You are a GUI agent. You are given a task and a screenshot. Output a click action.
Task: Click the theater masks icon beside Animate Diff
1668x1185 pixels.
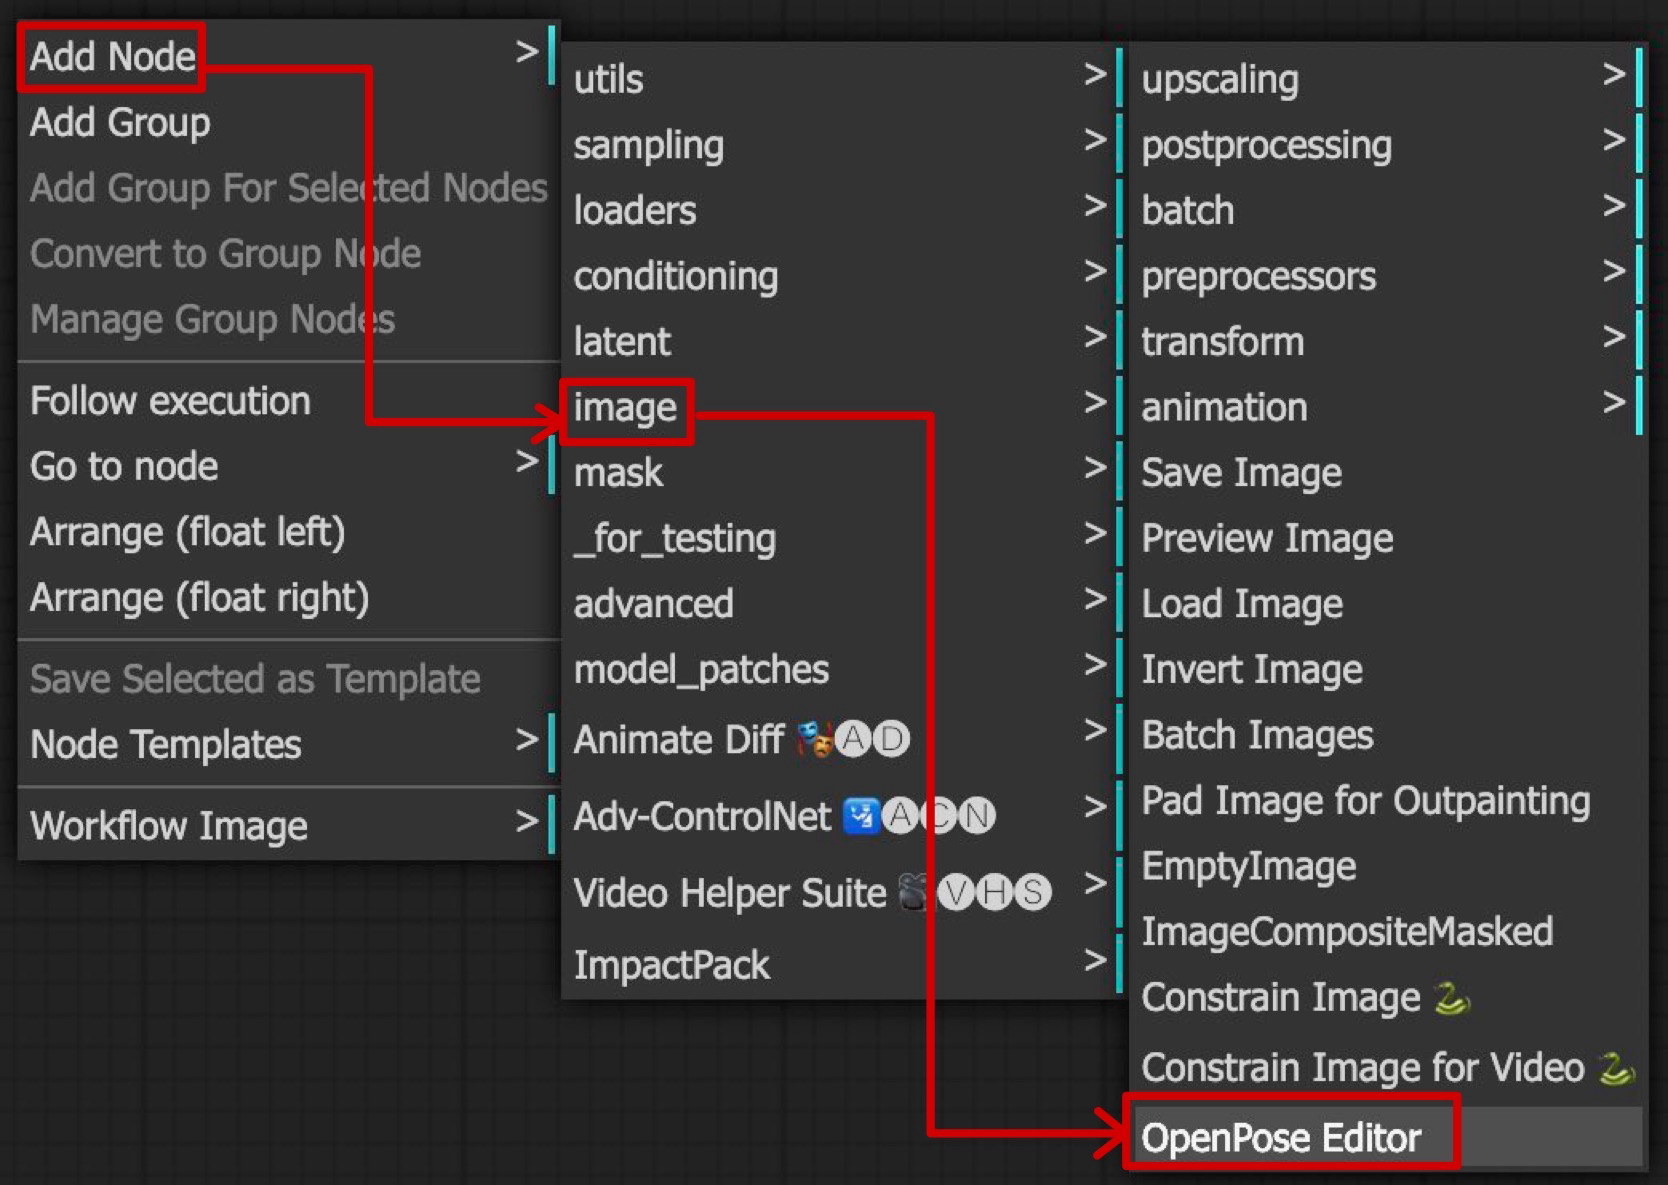pyautogui.click(x=815, y=740)
